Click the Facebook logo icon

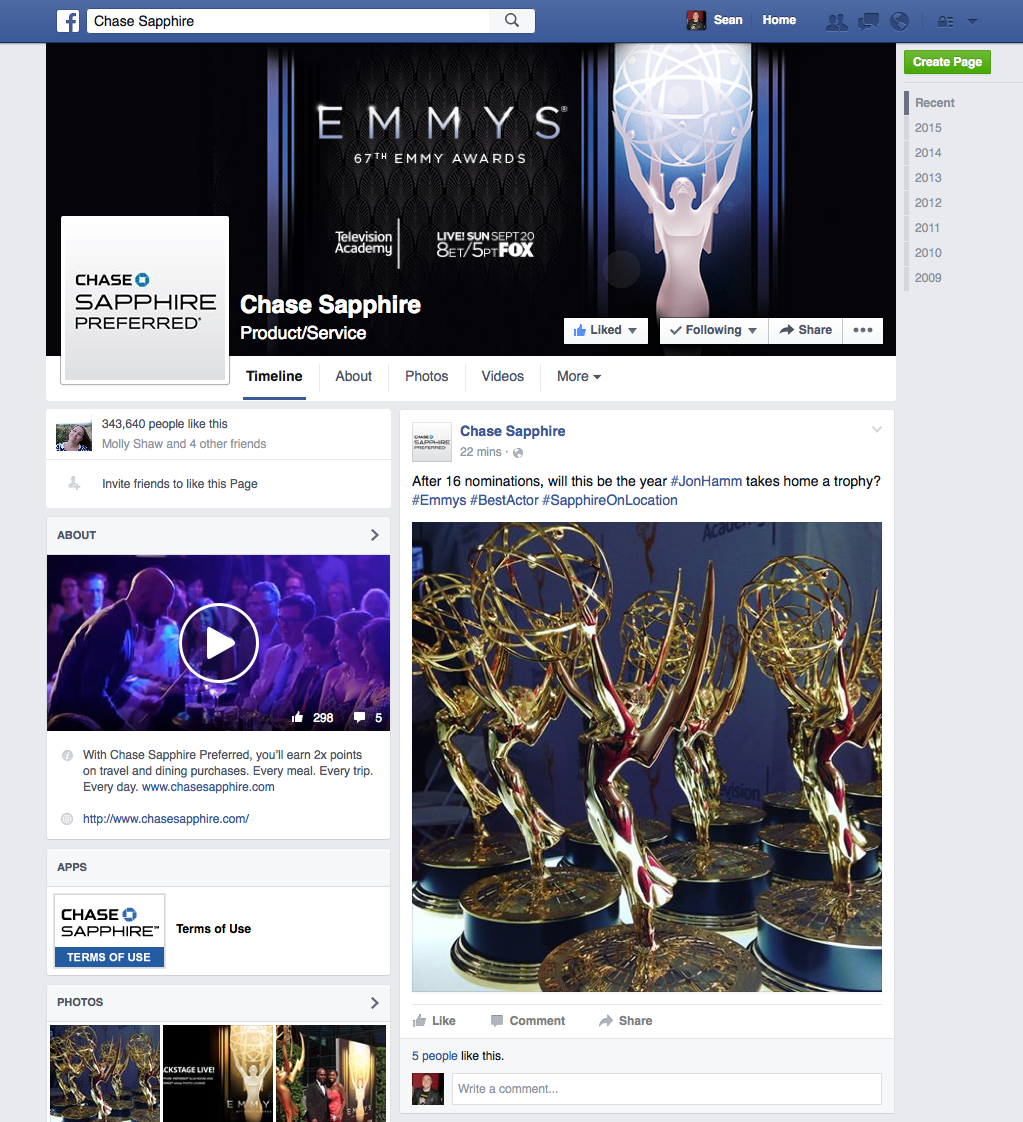[68, 21]
